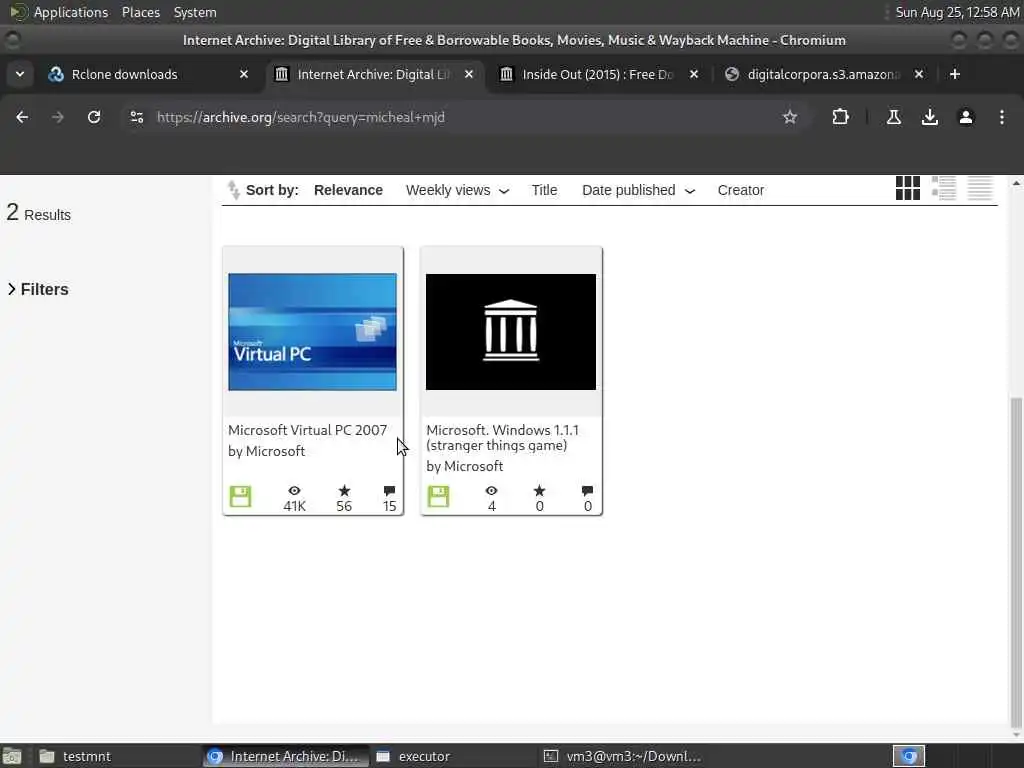This screenshot has width=1024, height=768.
Task: Close the Rclone downloads tab
Action: click(244, 74)
